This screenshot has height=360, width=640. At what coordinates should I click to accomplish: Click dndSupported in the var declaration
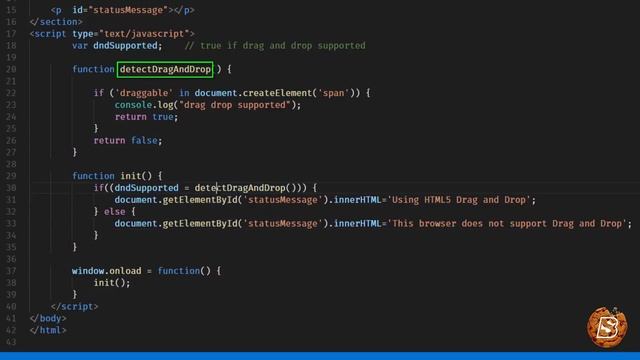[x=125, y=46]
